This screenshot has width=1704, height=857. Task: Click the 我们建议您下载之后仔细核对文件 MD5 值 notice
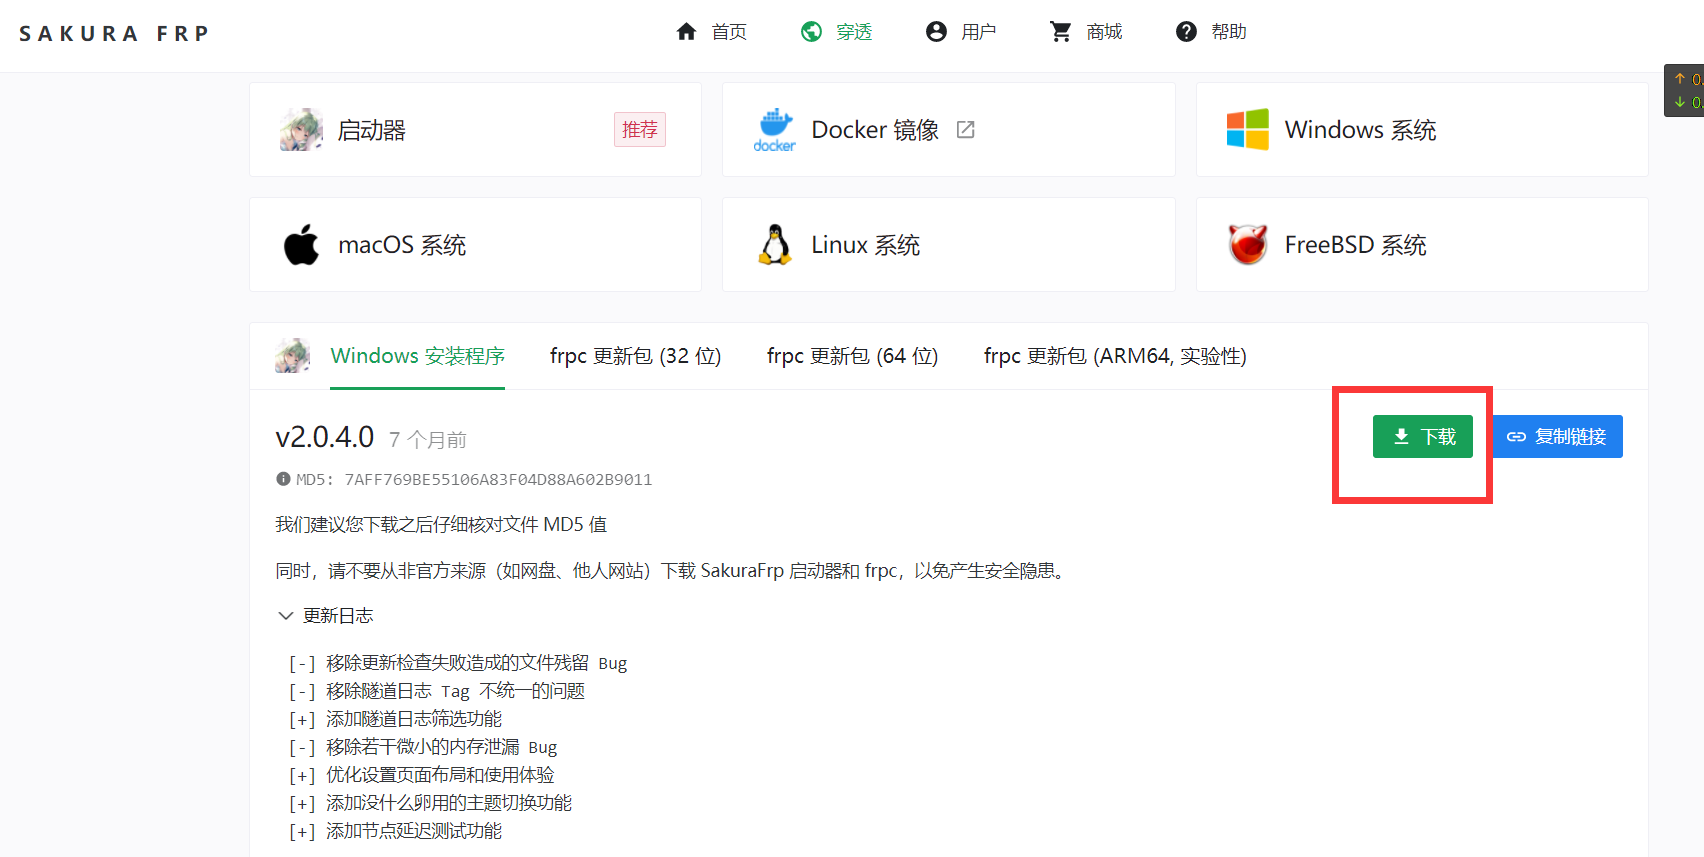[441, 525]
